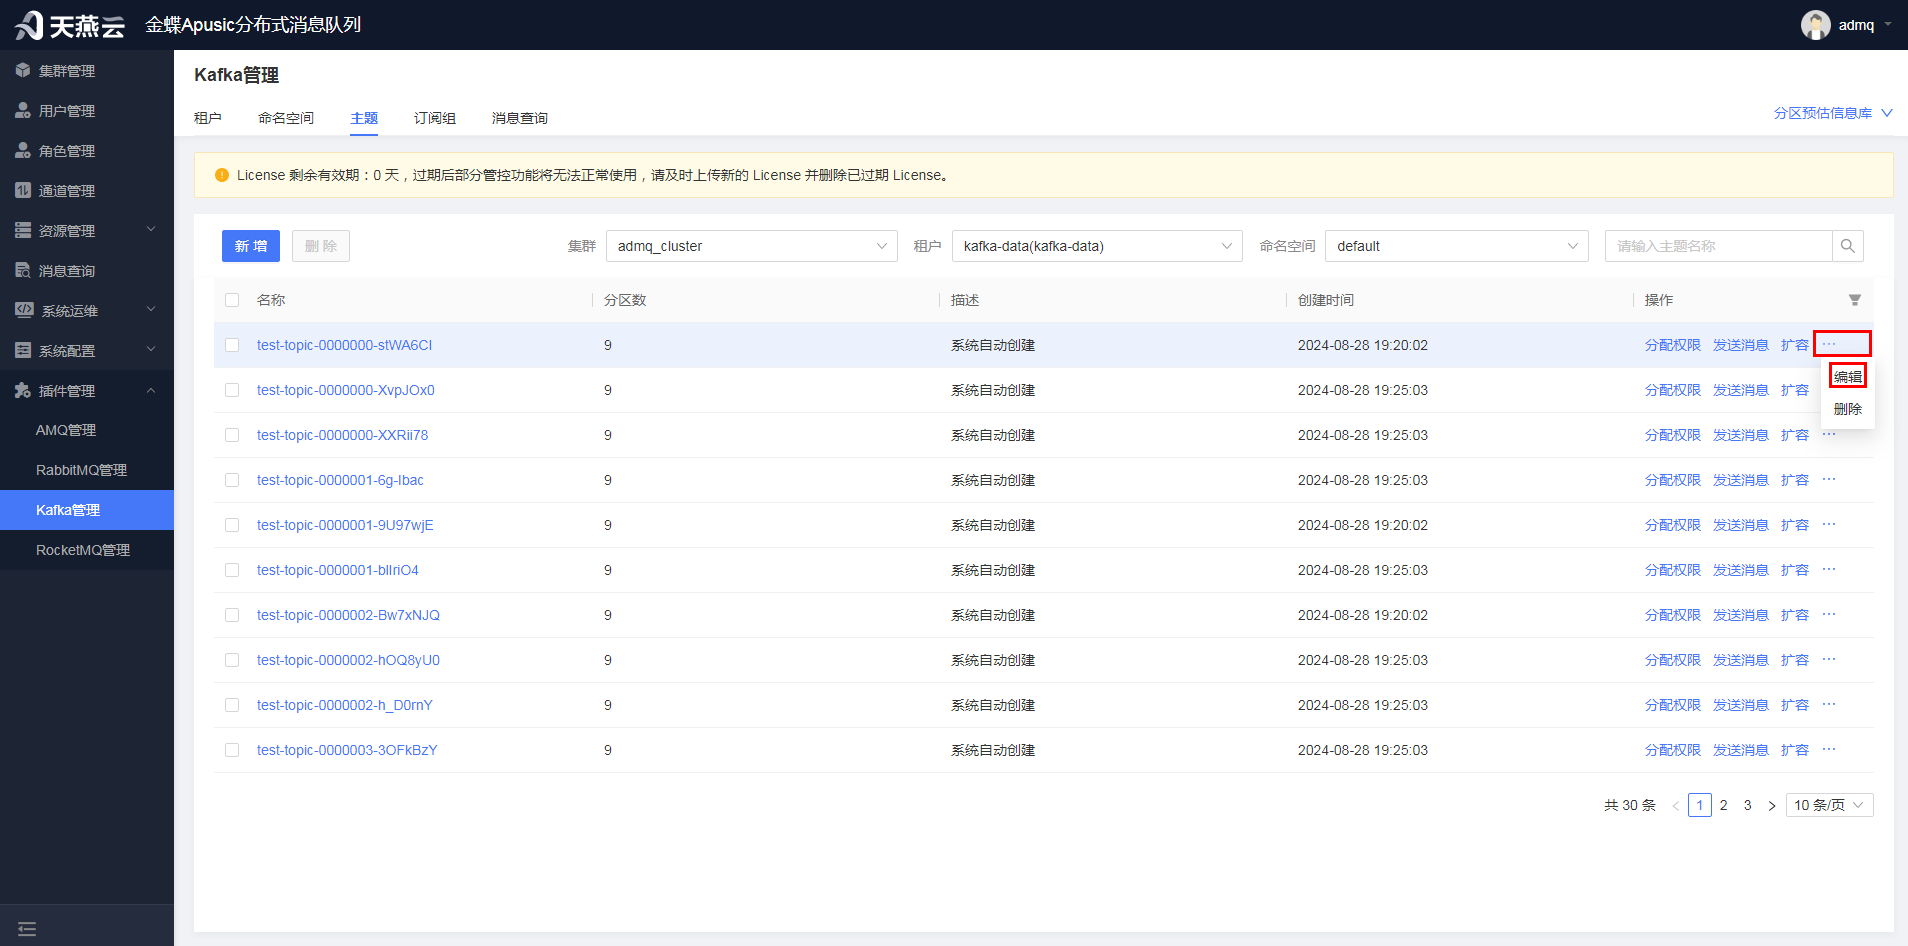1908x946 pixels.
Task: Open more actions for test-topic-0000001-9U97wjE
Action: click(1829, 525)
